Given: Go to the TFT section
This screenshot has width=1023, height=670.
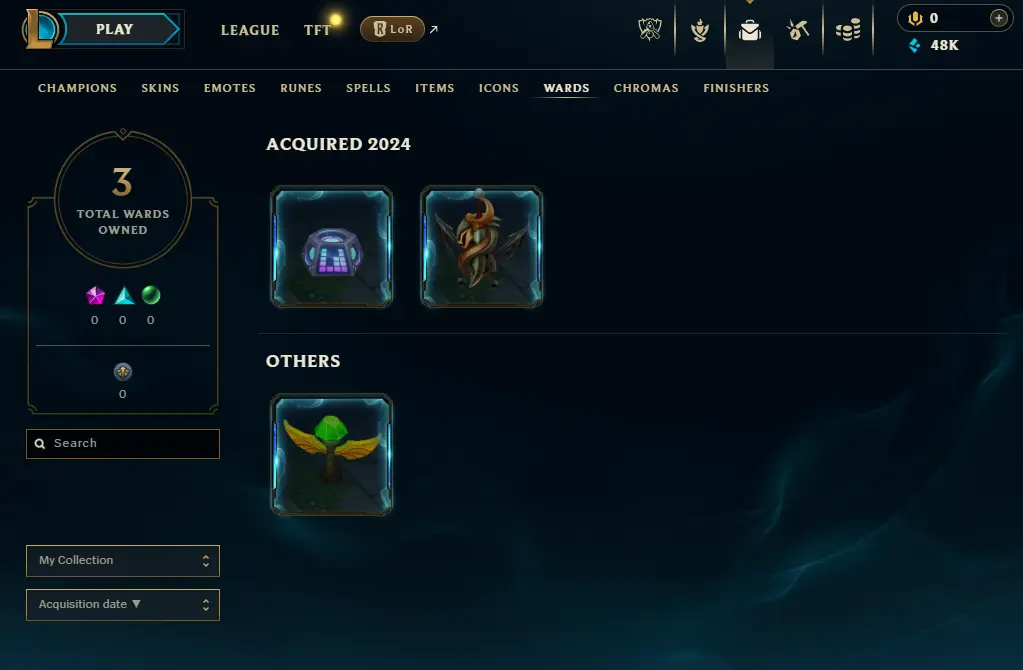Looking at the screenshot, I should [x=317, y=30].
